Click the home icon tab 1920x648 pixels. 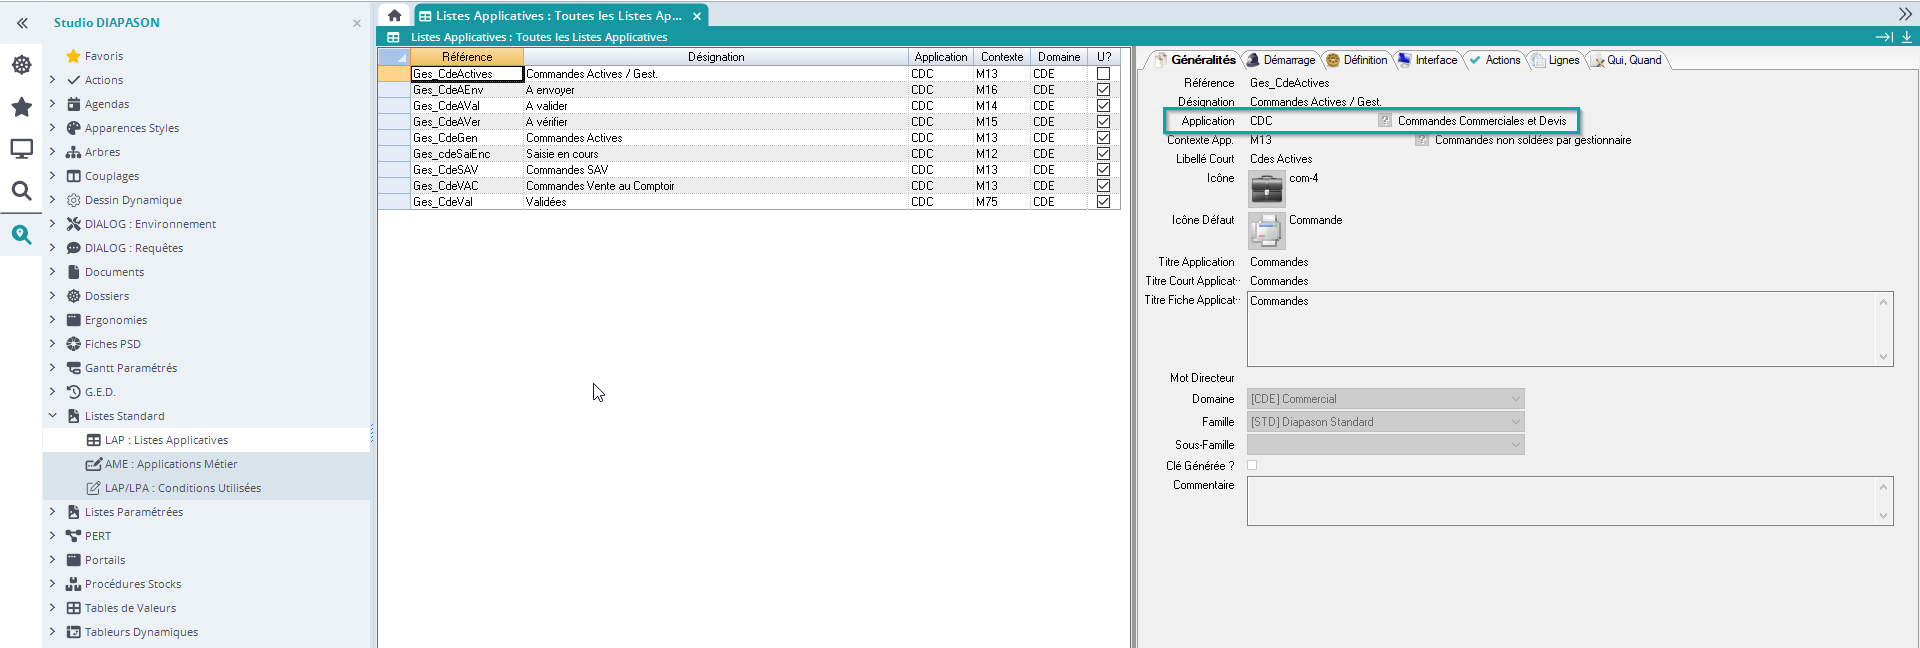[394, 15]
